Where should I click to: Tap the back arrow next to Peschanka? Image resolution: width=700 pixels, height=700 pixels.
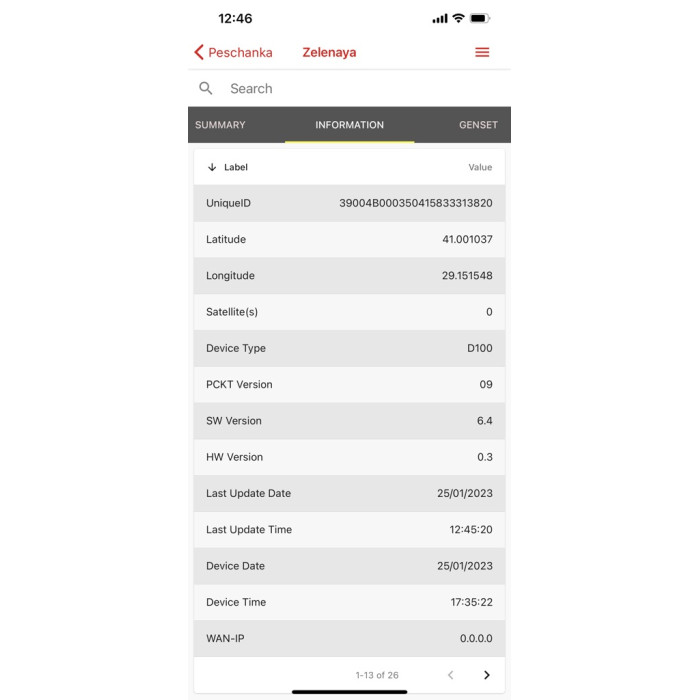[x=199, y=52]
